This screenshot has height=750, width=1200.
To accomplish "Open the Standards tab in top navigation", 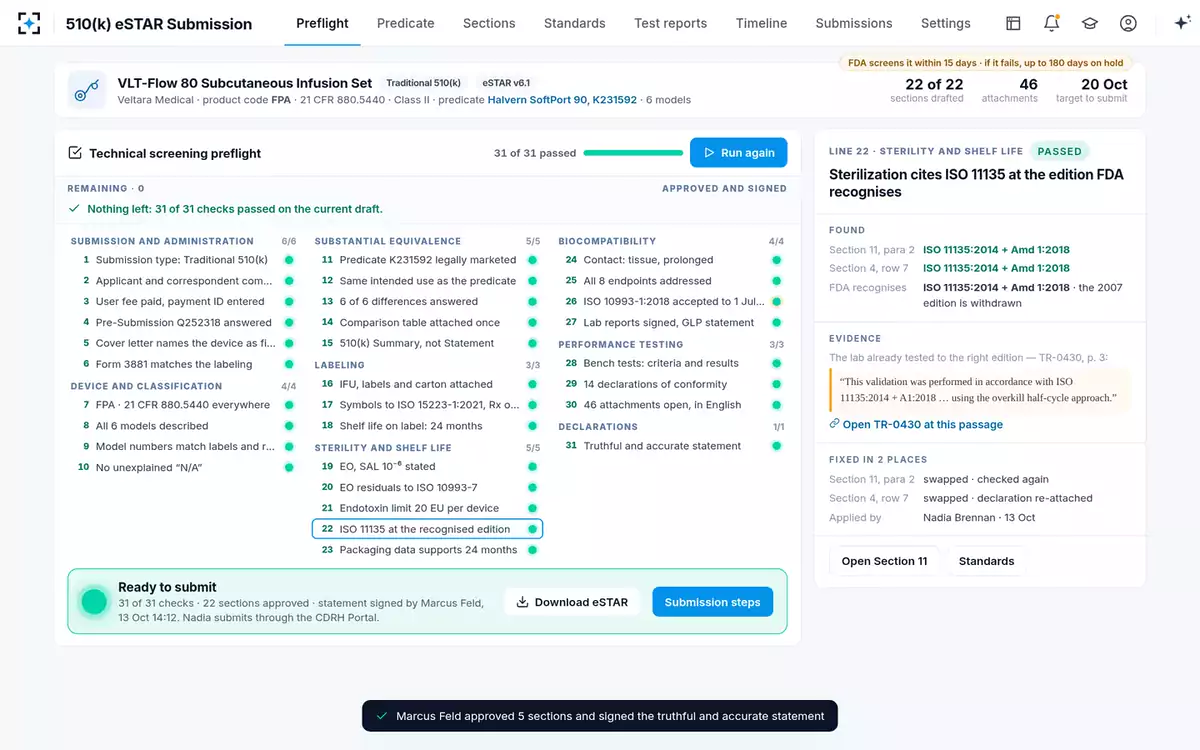I will [x=575, y=23].
